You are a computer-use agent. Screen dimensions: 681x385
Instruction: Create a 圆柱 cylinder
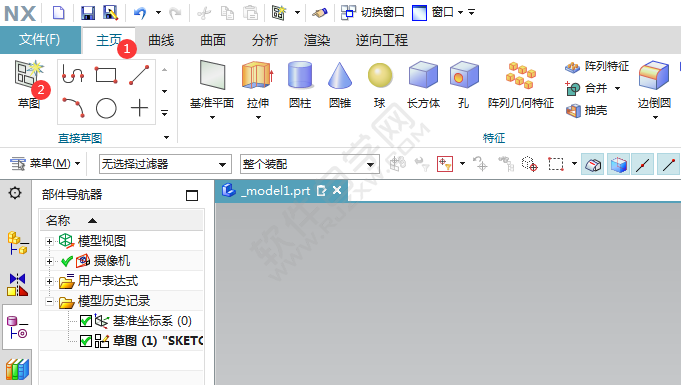(x=300, y=84)
